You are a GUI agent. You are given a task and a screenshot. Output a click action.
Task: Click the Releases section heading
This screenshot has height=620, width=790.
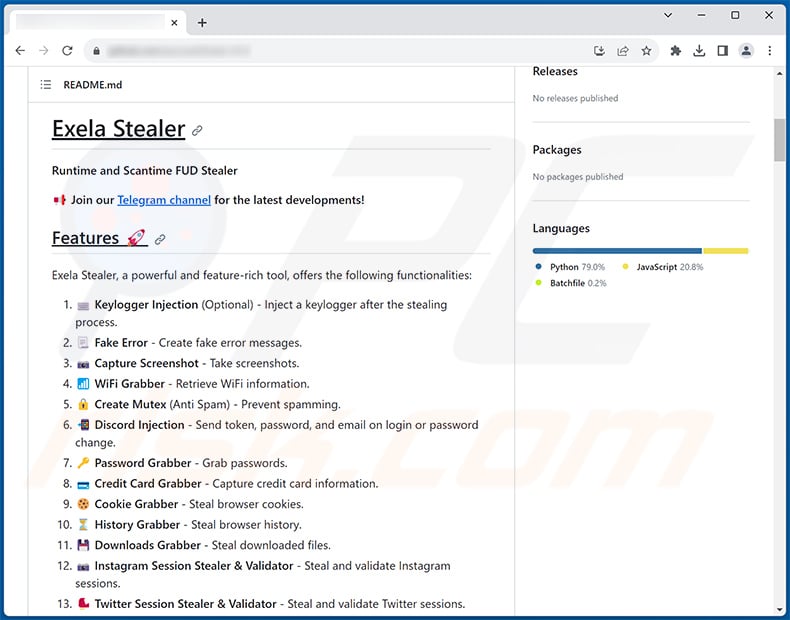[x=555, y=71]
